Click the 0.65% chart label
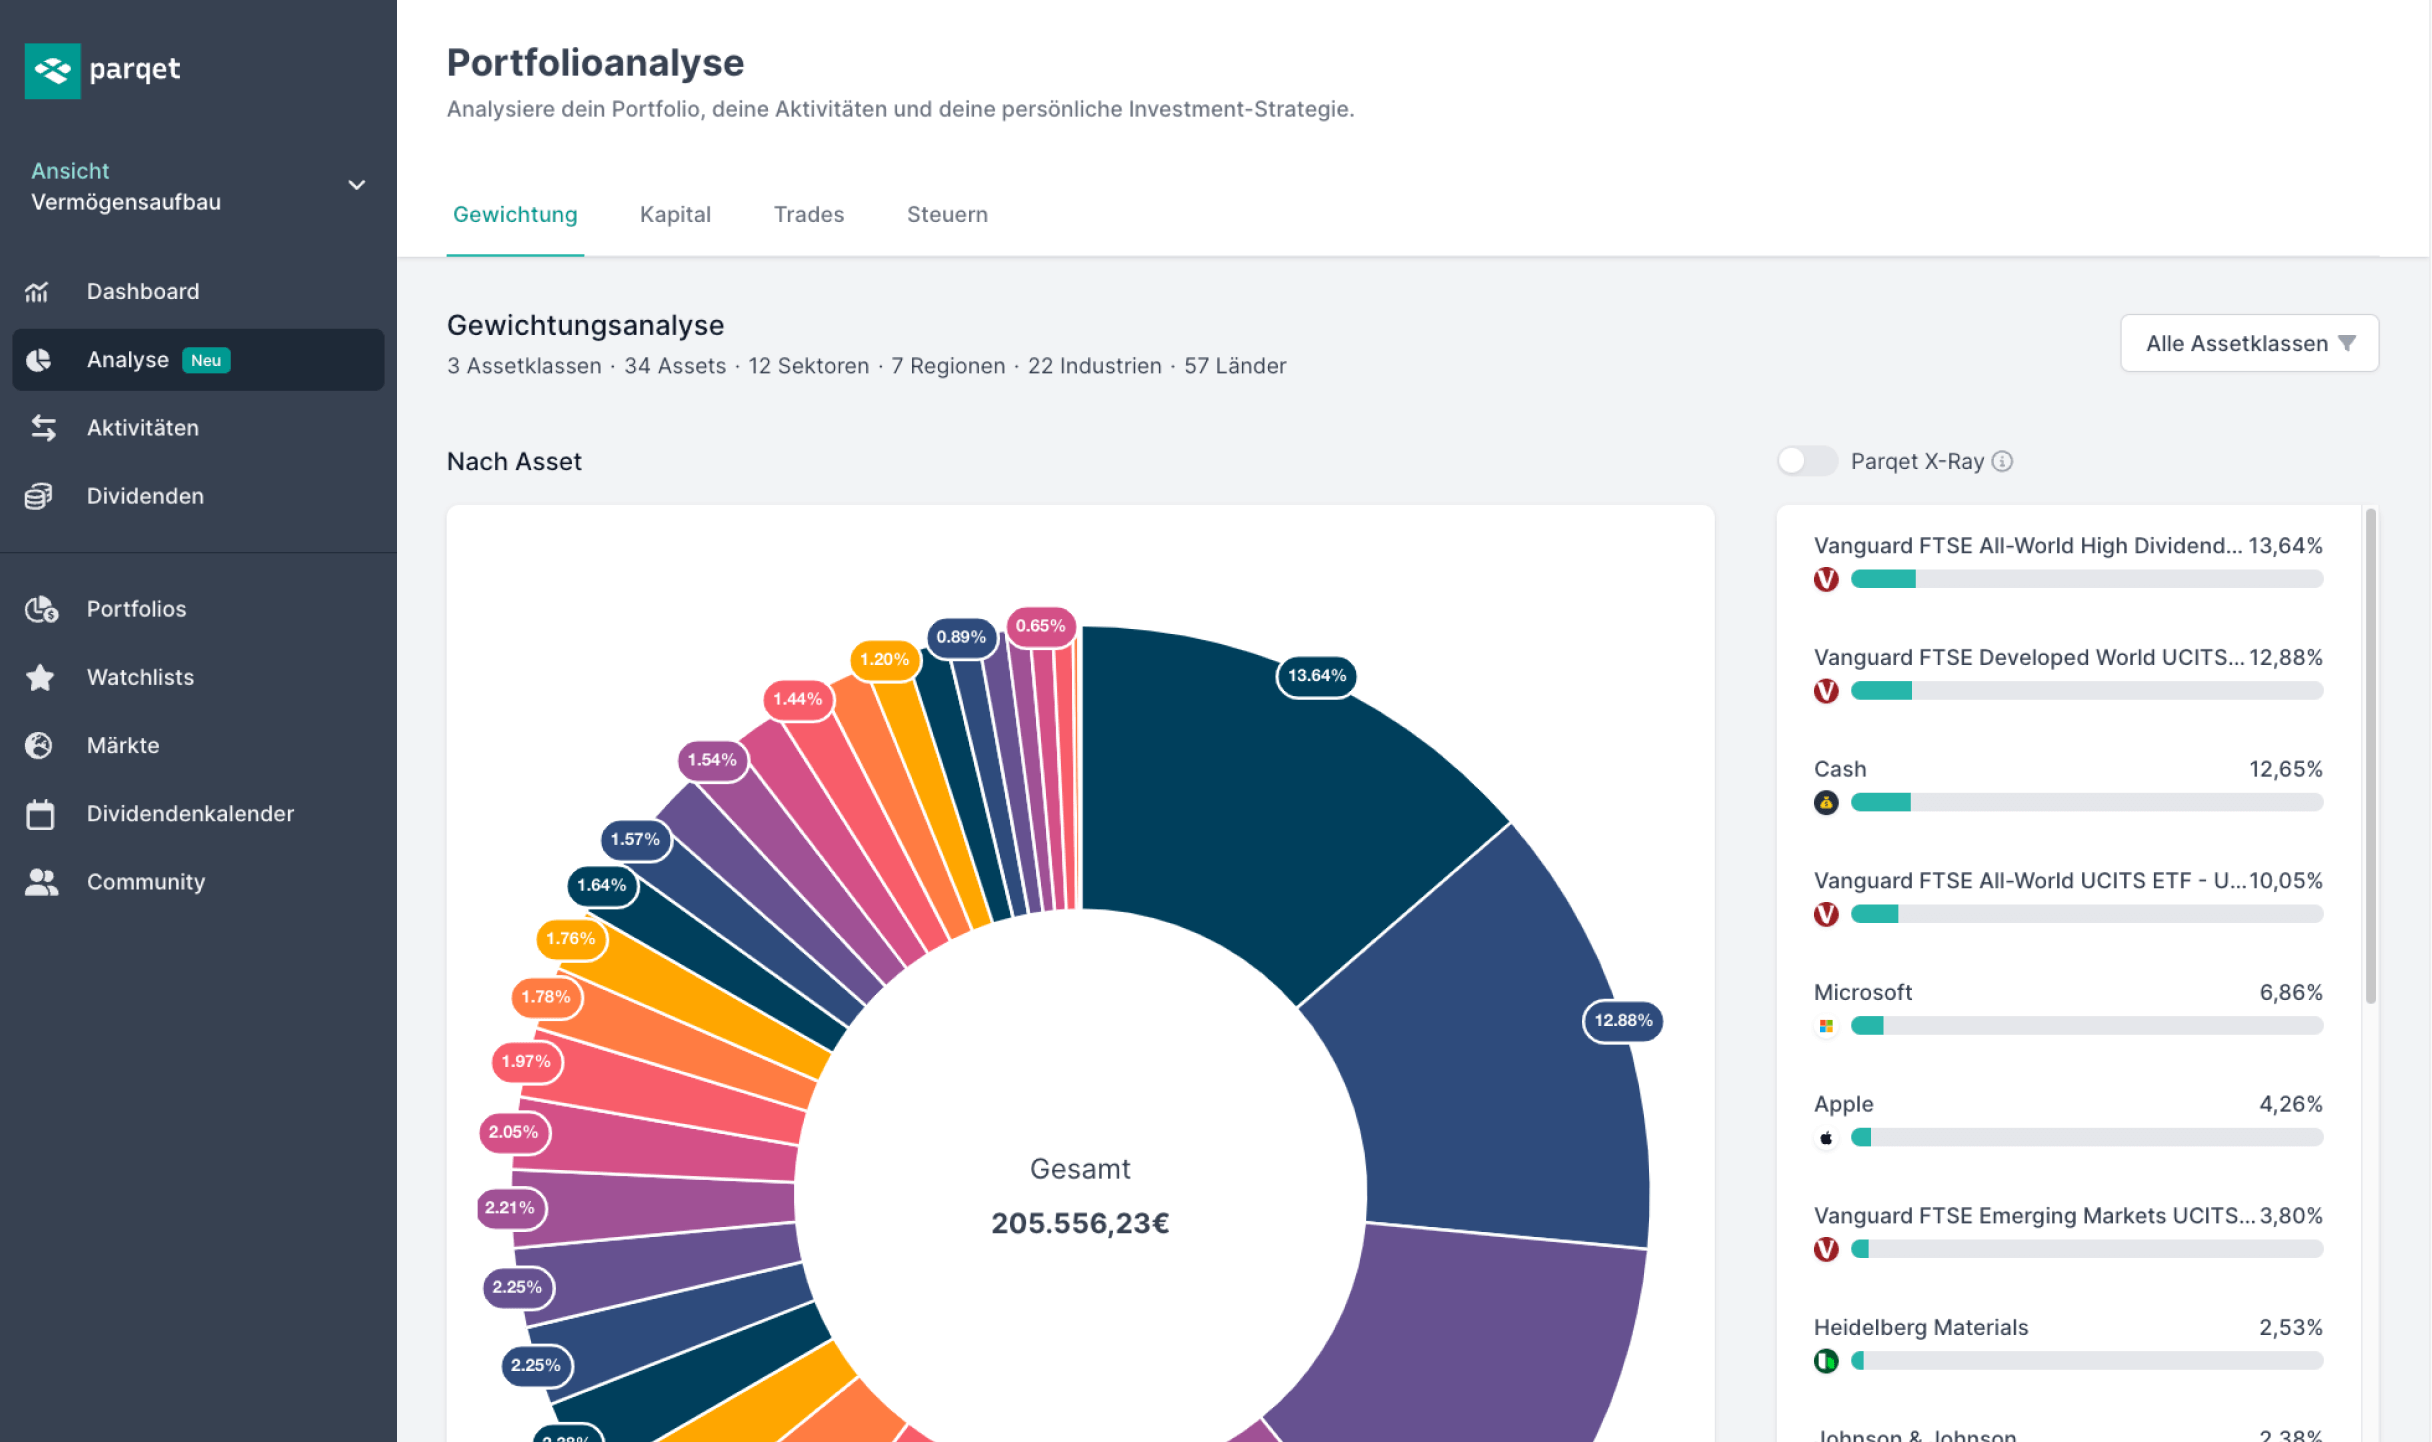Image resolution: width=2432 pixels, height=1442 pixels. pos(1040,626)
